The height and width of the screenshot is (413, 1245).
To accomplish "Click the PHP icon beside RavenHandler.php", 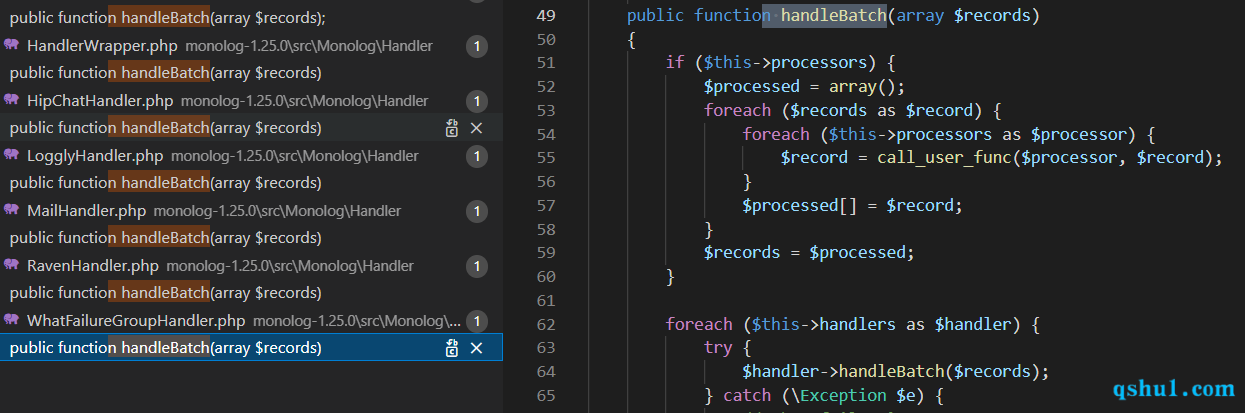I will (x=12, y=265).
